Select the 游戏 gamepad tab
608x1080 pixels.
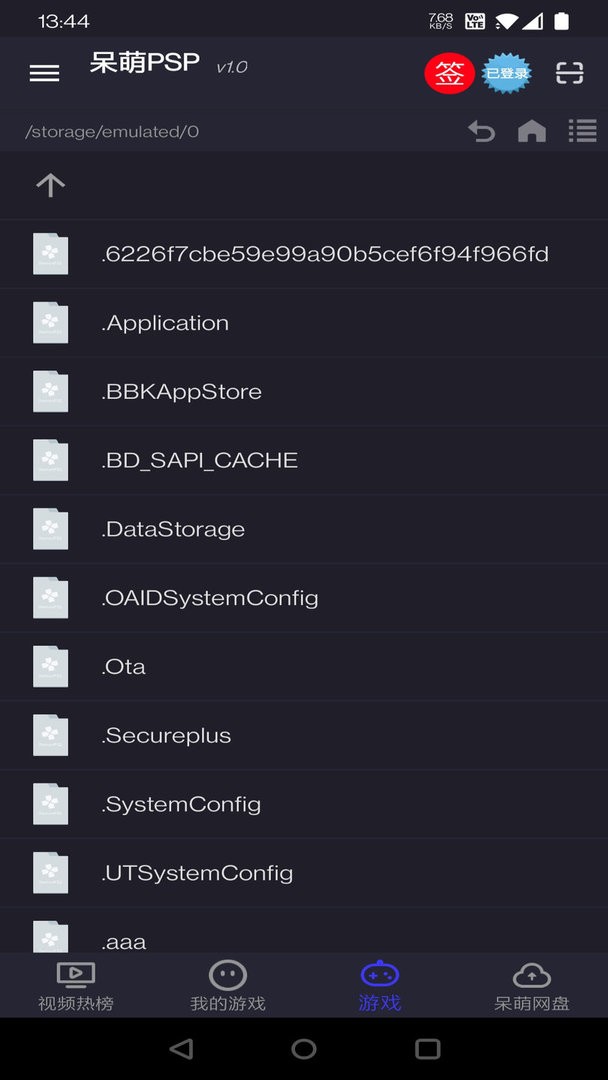tap(380, 985)
